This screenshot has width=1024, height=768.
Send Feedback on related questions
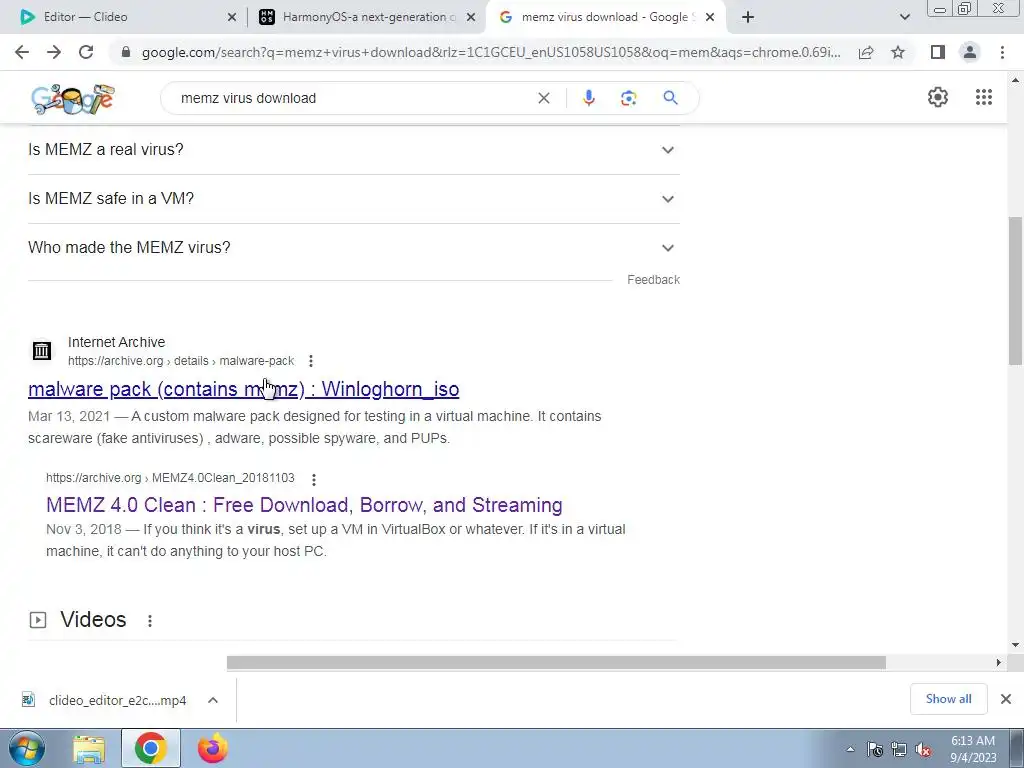point(653,280)
